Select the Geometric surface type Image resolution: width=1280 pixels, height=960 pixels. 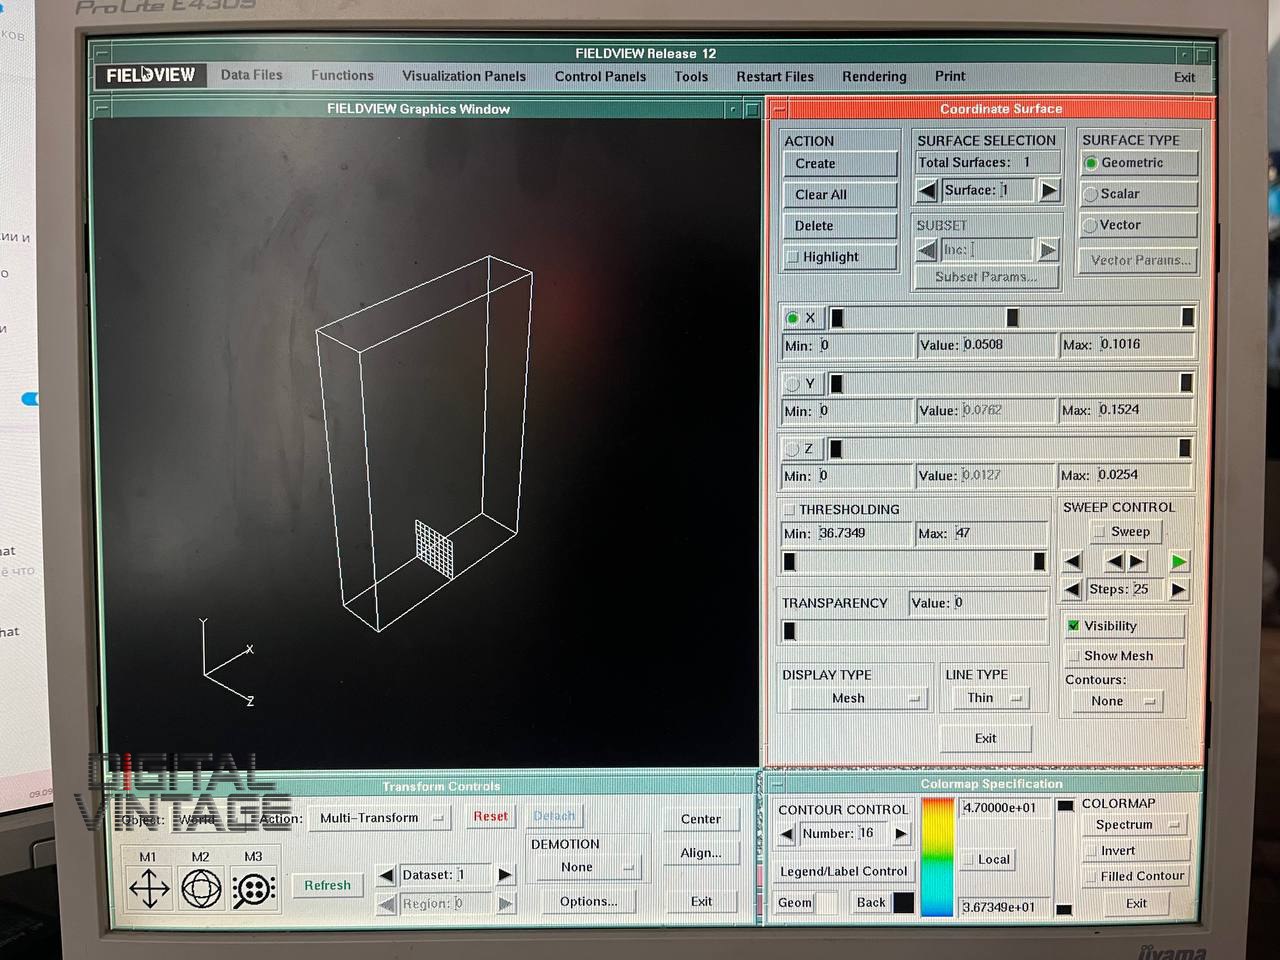1091,163
